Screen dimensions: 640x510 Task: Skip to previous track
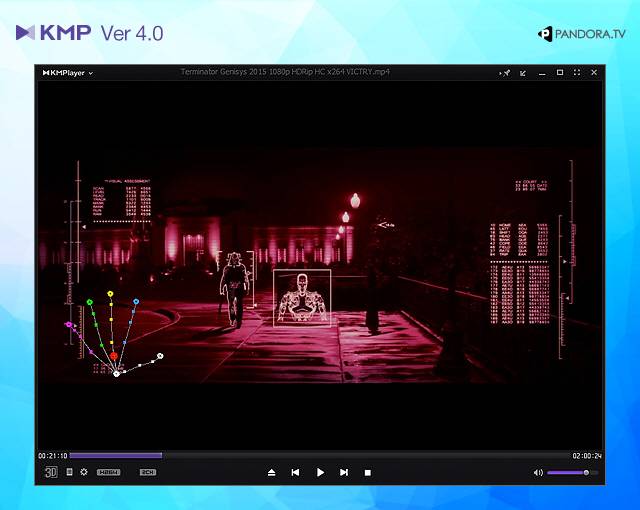coord(296,472)
